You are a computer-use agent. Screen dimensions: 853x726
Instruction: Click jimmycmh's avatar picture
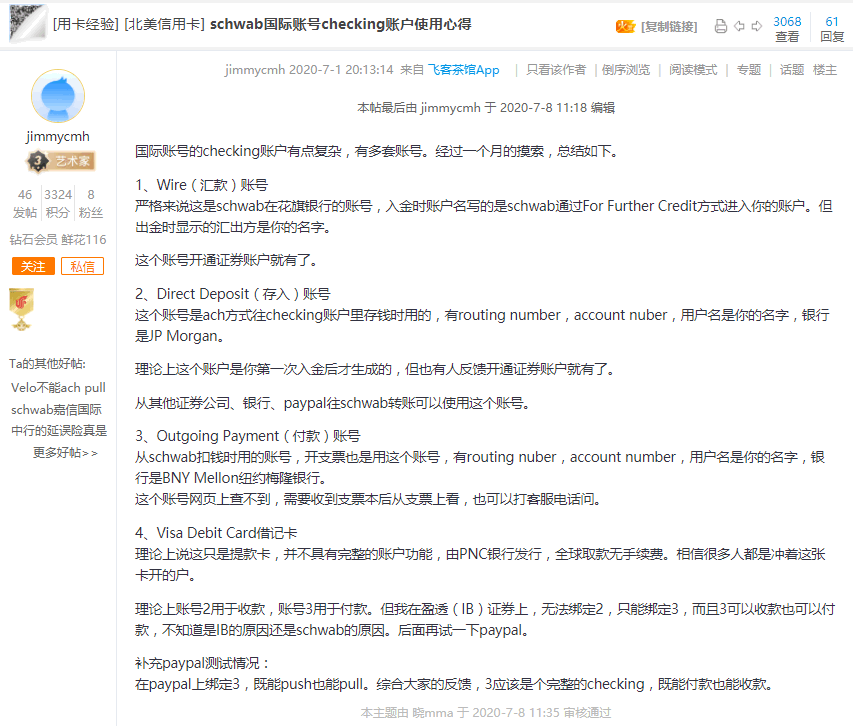coord(58,96)
